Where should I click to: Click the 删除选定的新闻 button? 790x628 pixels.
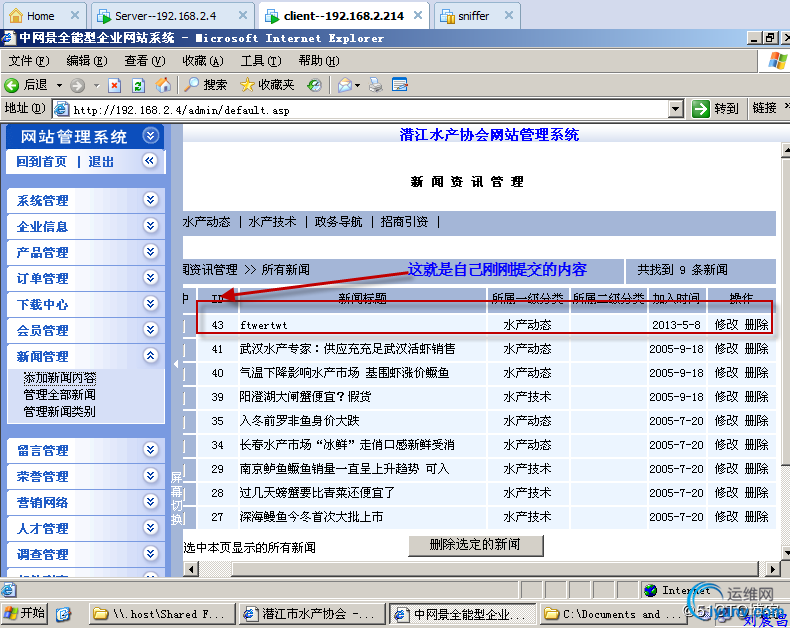(x=476, y=545)
